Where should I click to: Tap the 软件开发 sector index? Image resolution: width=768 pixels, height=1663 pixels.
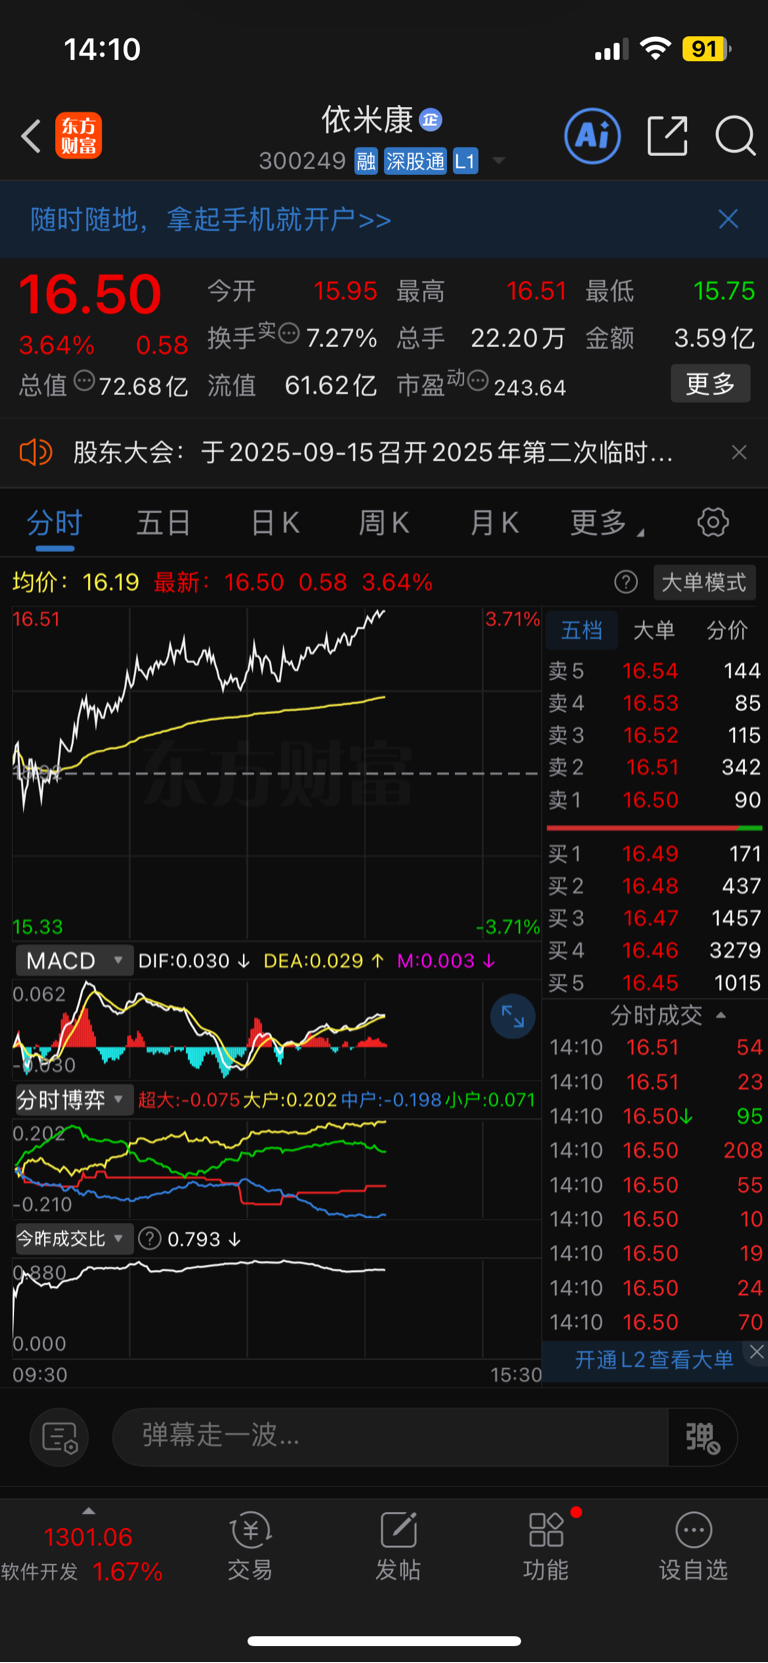[82, 1554]
